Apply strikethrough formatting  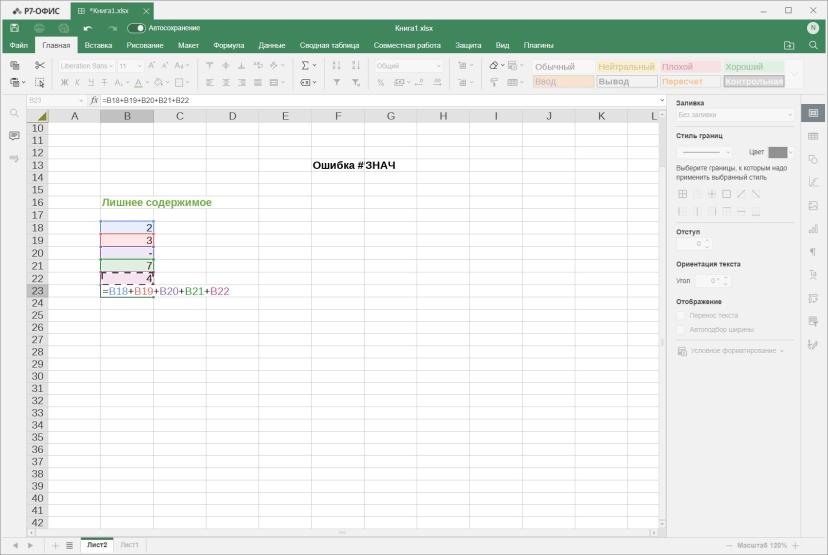[x=104, y=82]
